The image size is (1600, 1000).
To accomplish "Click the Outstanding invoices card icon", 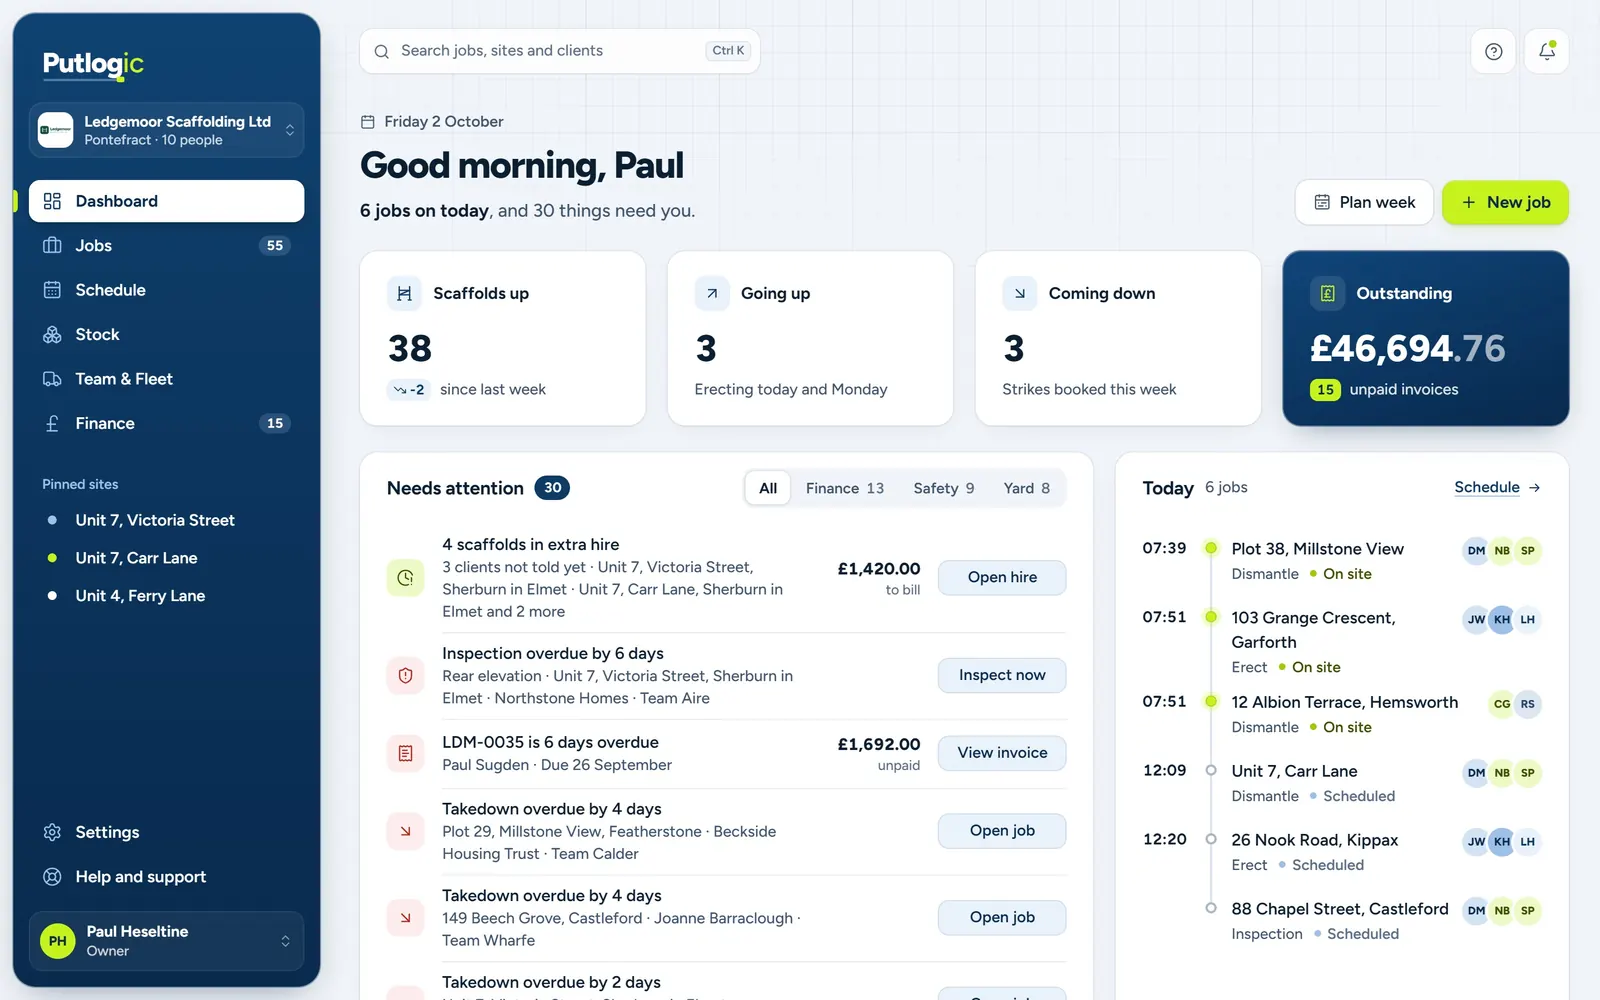I will click(1327, 293).
